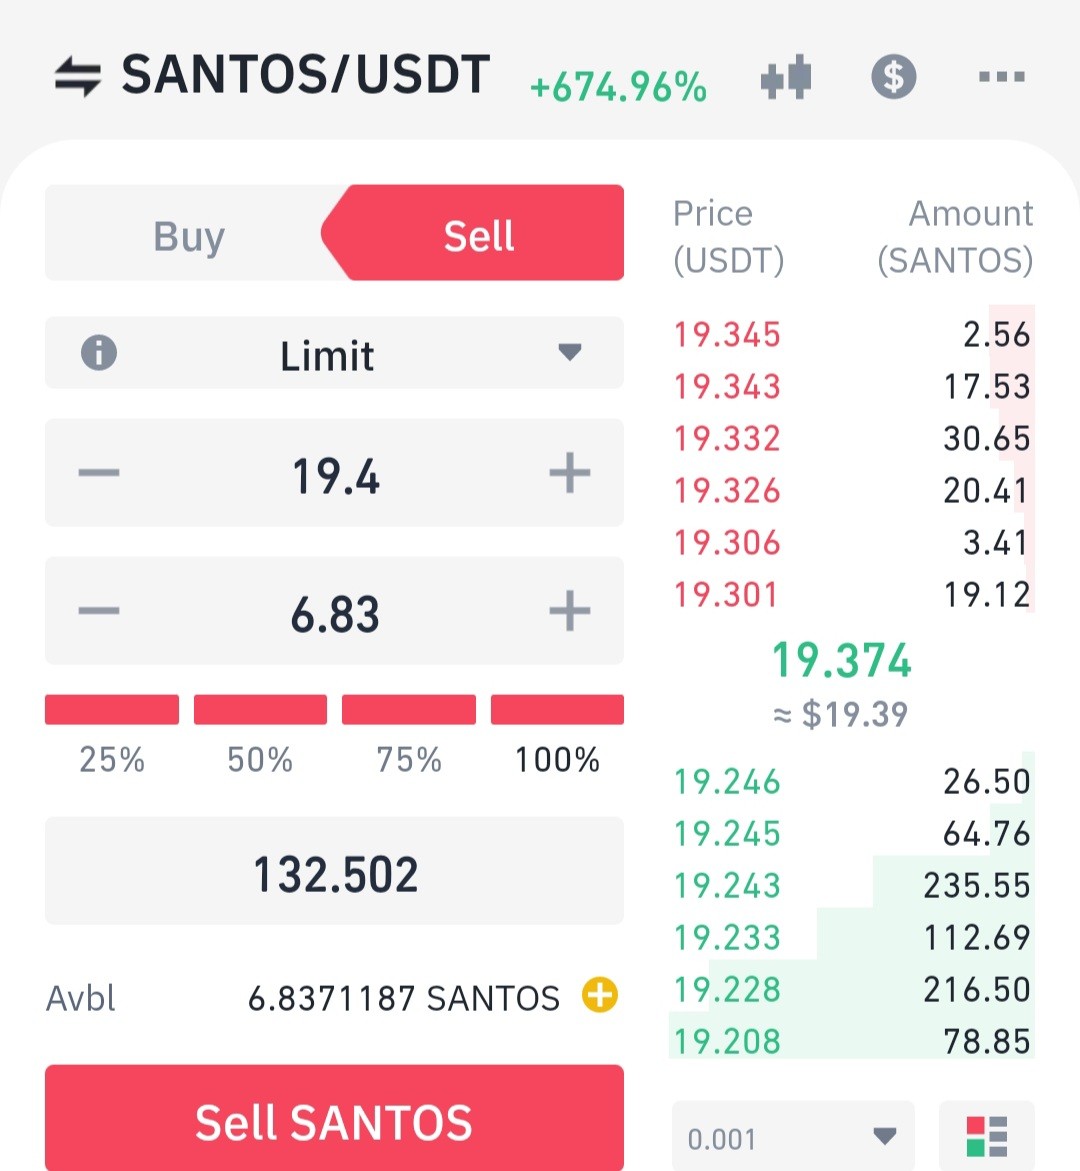Open the order book layout icon

[x=987, y=1136]
